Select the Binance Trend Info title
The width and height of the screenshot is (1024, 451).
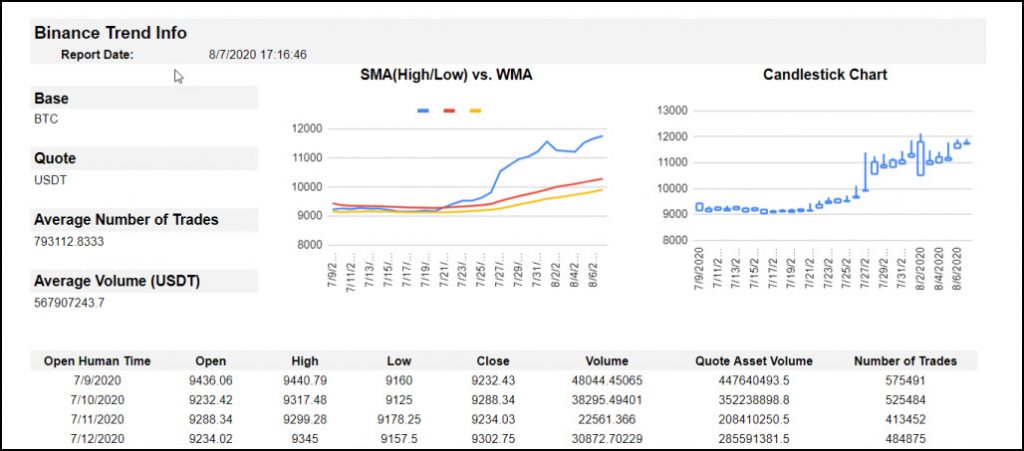click(110, 33)
